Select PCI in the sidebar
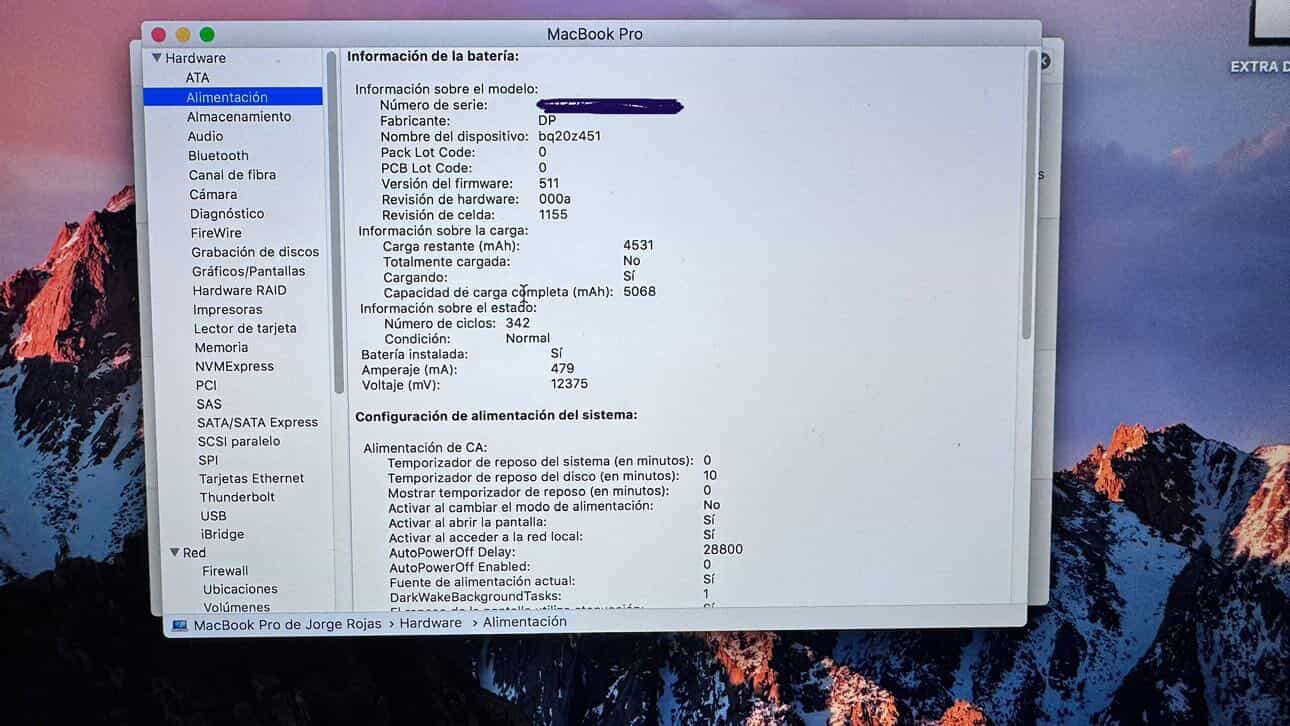 pos(206,385)
